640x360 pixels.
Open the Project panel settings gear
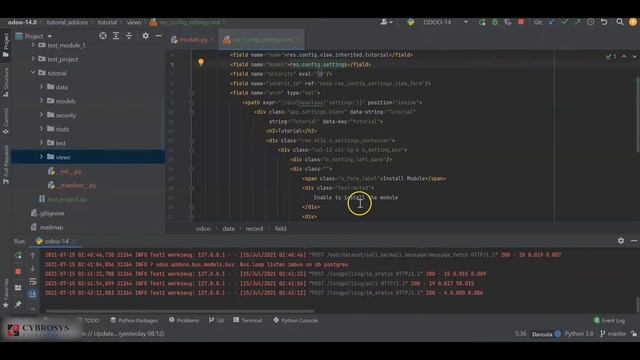pos(145,36)
